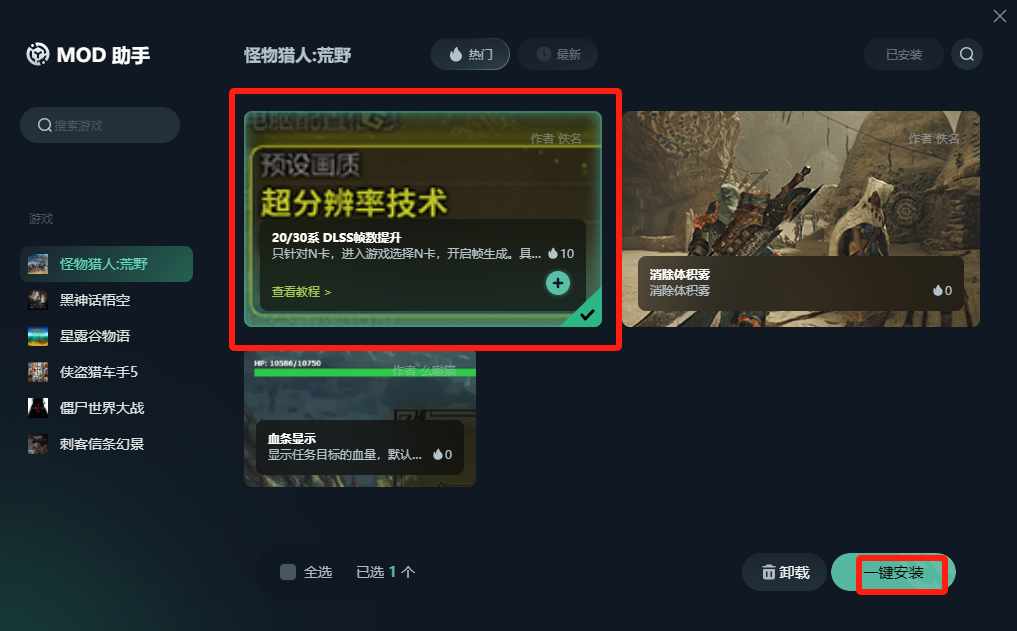Click the 卸载 button with trash icon

(785, 573)
